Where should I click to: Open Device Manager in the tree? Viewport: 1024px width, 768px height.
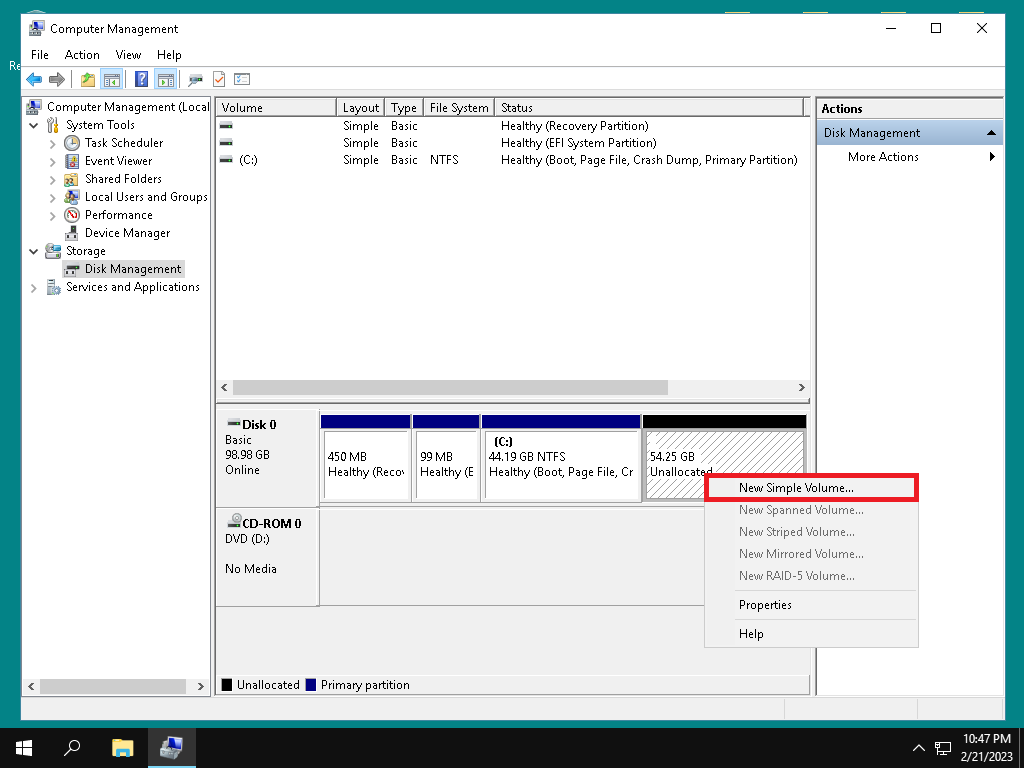127,233
